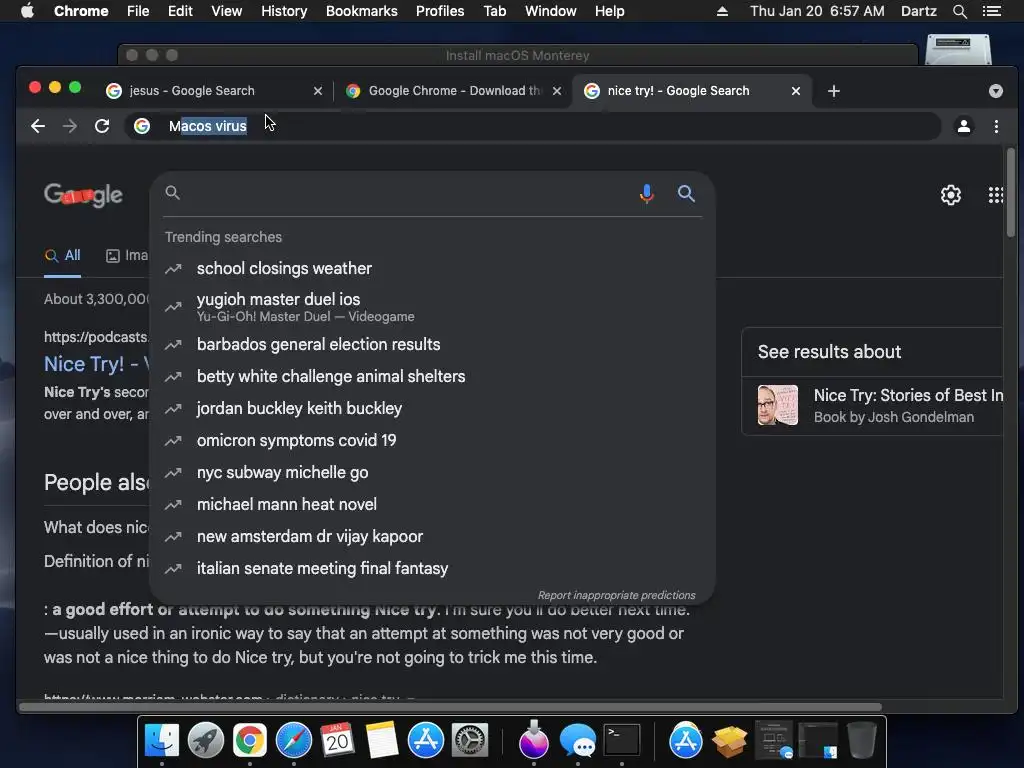Open Terminal from the Dock

(x=621, y=741)
